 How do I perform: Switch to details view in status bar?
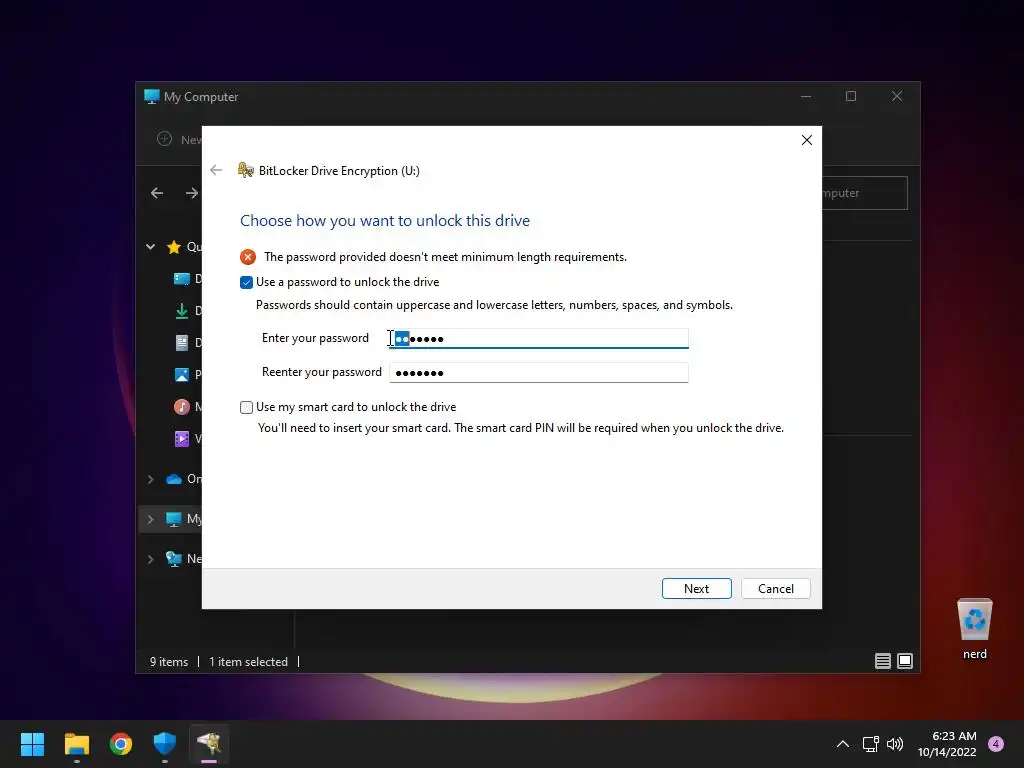point(882,661)
